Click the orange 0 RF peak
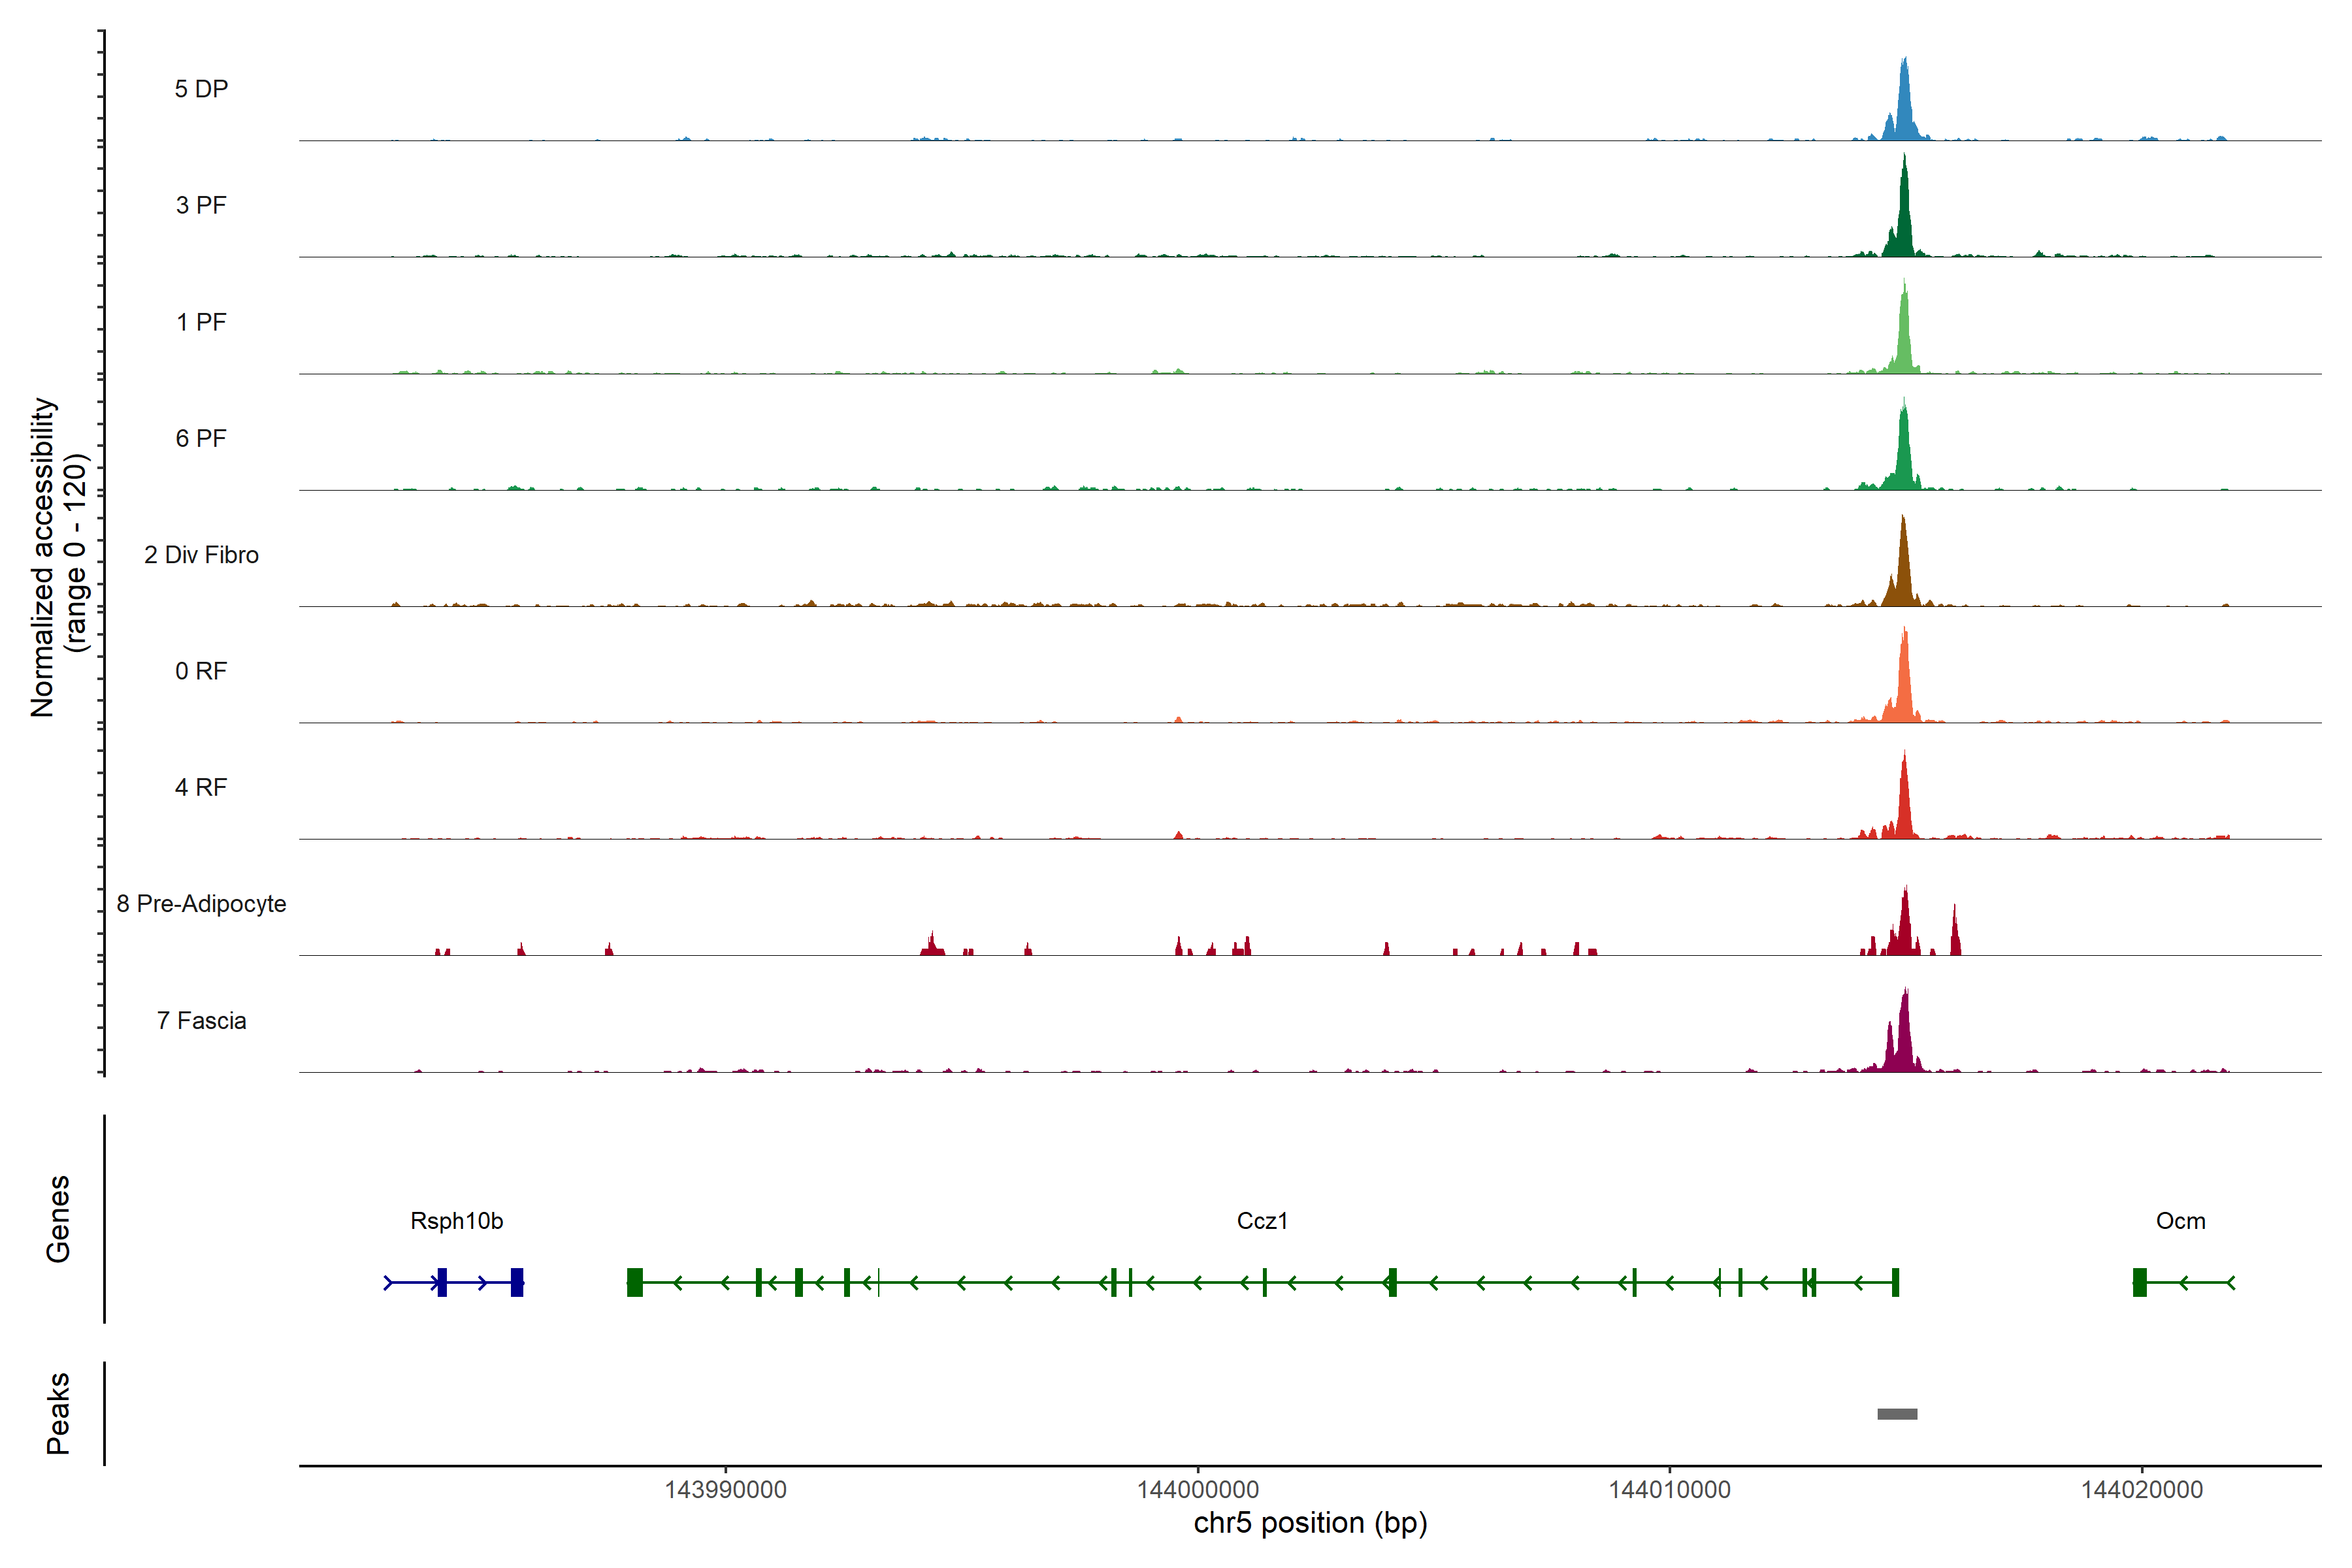This screenshot has width=2352, height=1568. coord(1904,690)
